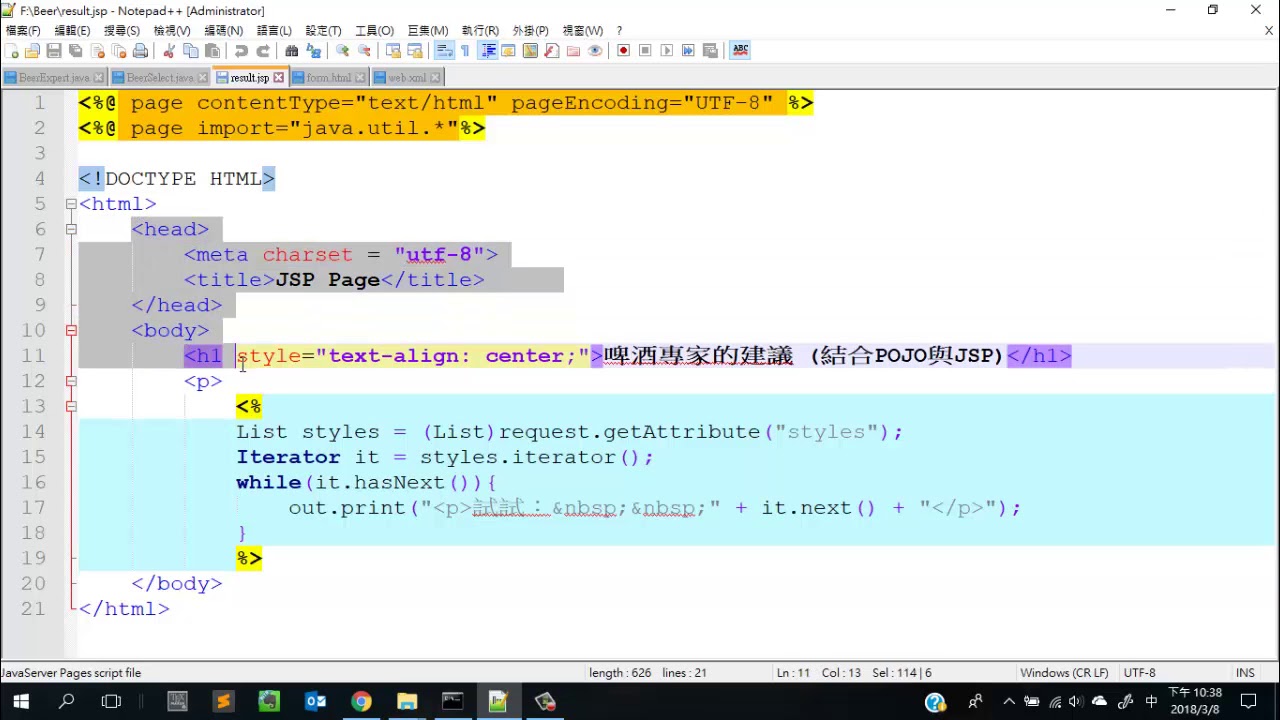Save the current file via toolbar

point(54,50)
